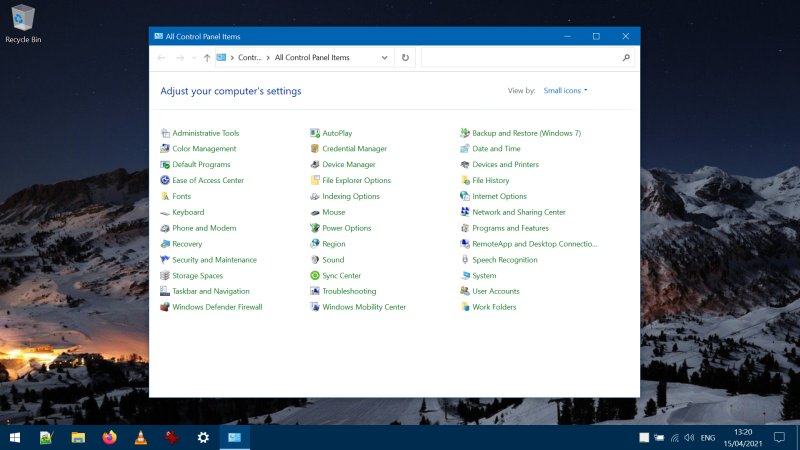Open the View by Small icons dropdown

565,91
